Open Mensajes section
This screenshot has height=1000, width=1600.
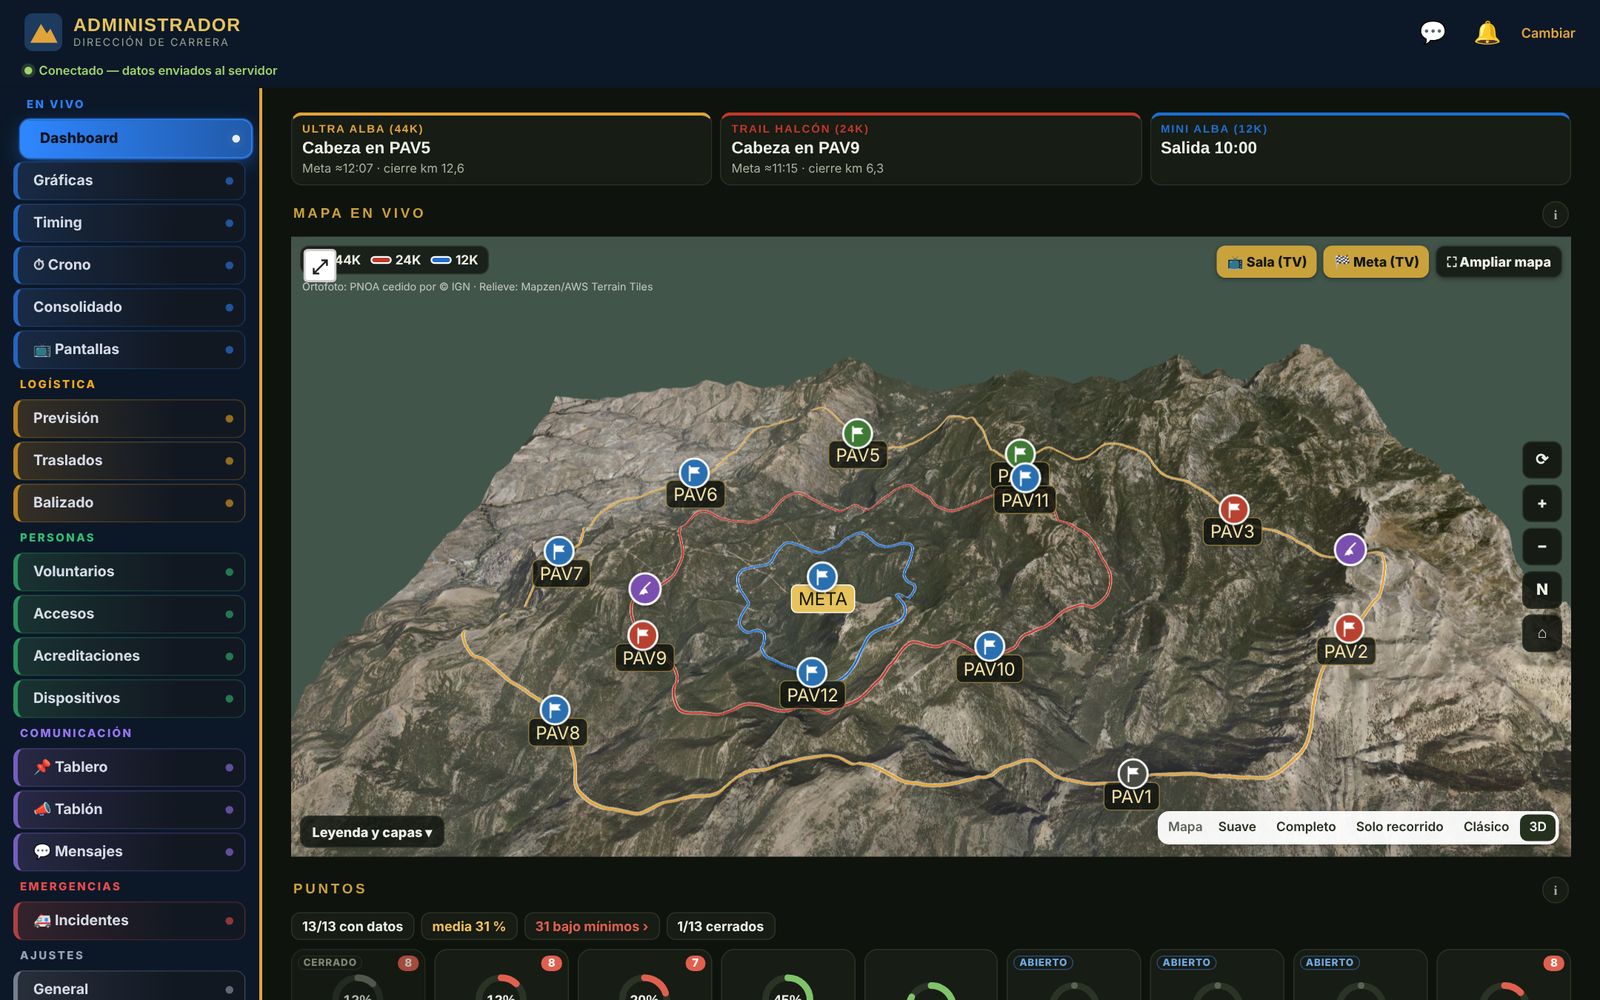pyautogui.click(x=130, y=851)
